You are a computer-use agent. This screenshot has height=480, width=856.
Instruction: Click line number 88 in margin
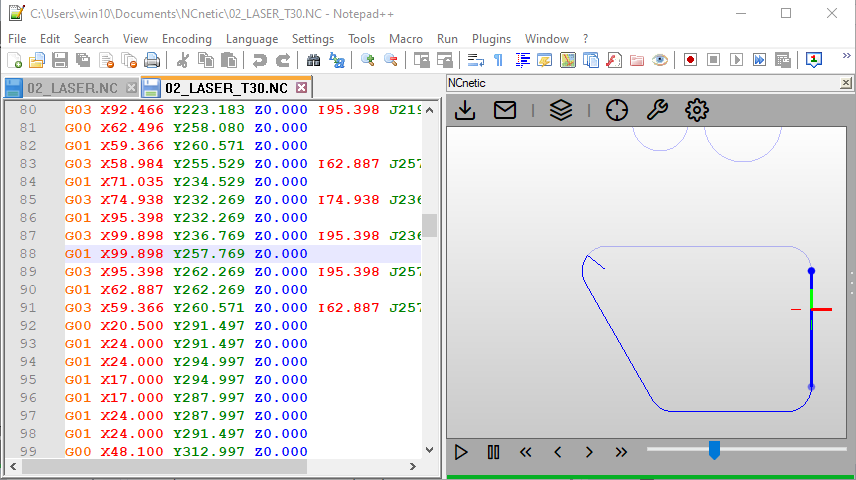click(28, 254)
